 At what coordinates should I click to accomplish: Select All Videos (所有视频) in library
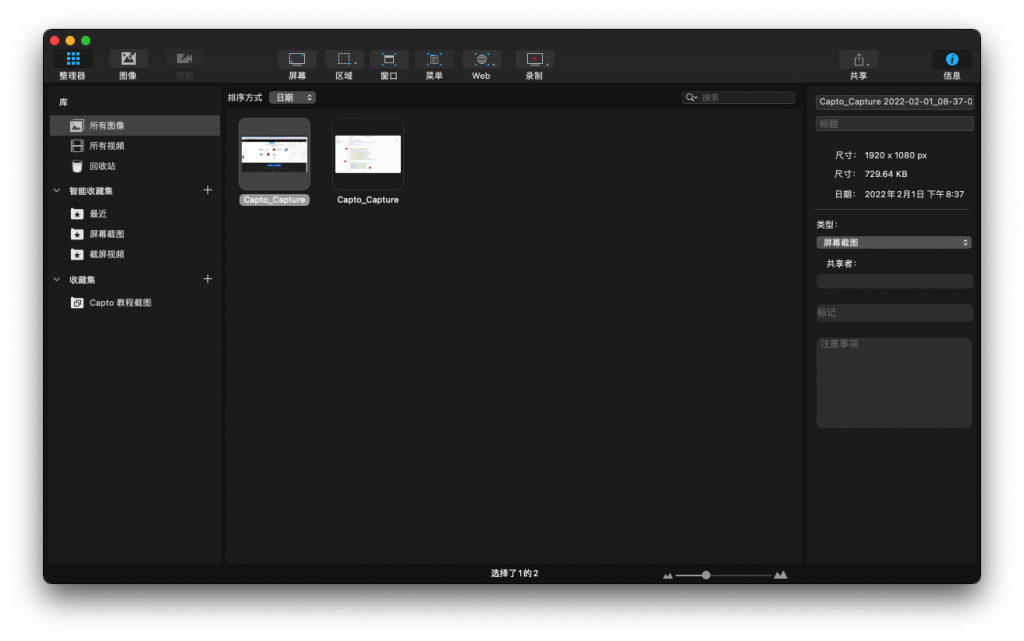pos(106,146)
